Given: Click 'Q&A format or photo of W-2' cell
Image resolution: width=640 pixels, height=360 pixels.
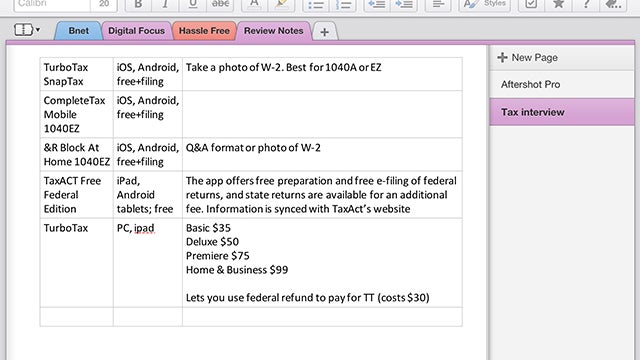Looking at the screenshot, I should pos(322,155).
